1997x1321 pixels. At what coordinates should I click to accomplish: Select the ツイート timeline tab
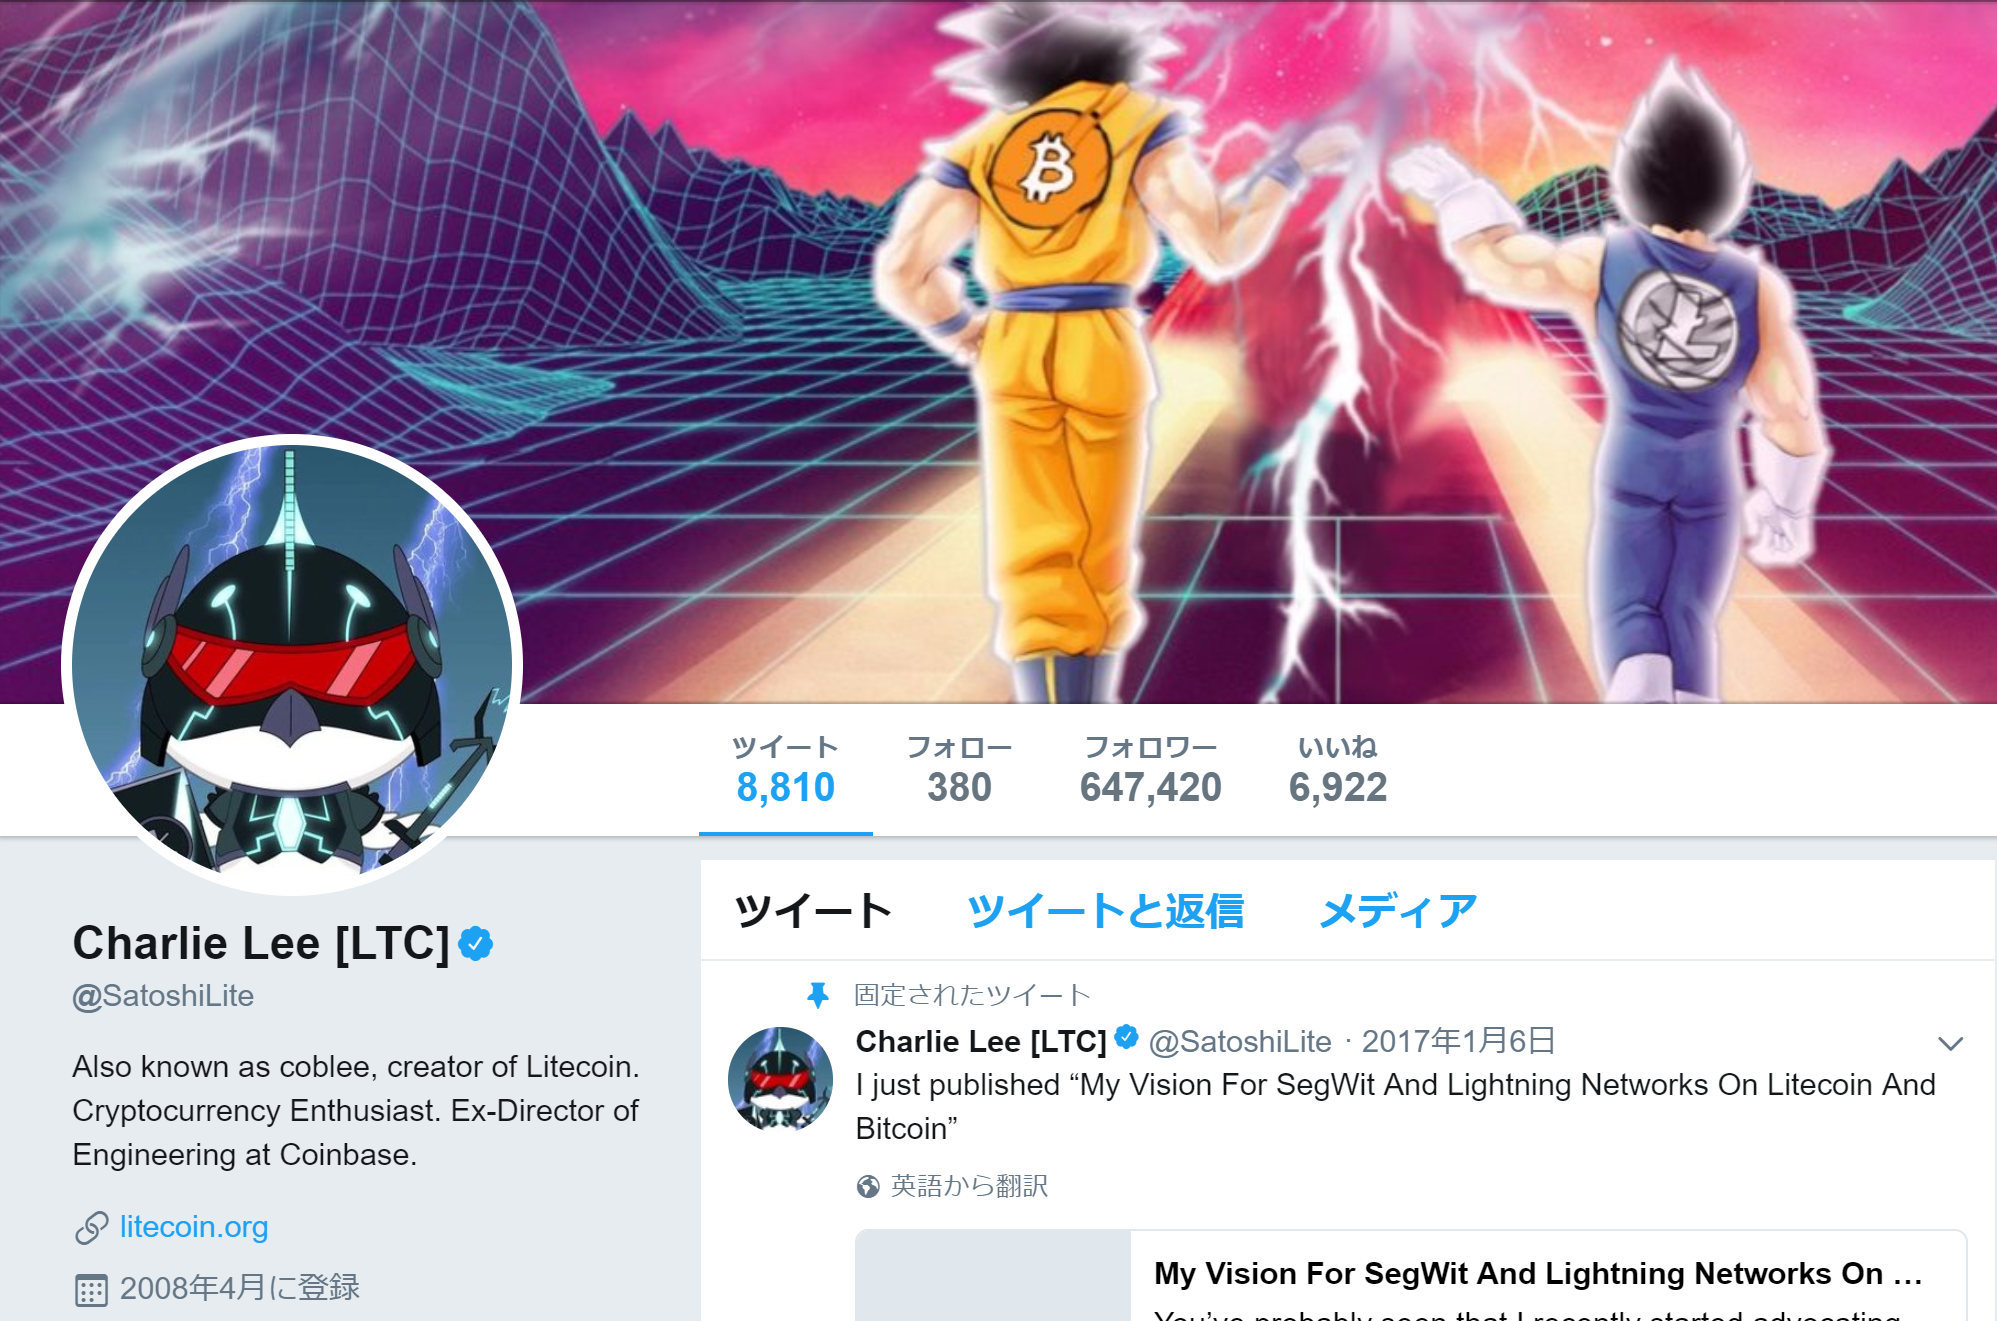pos(813,911)
